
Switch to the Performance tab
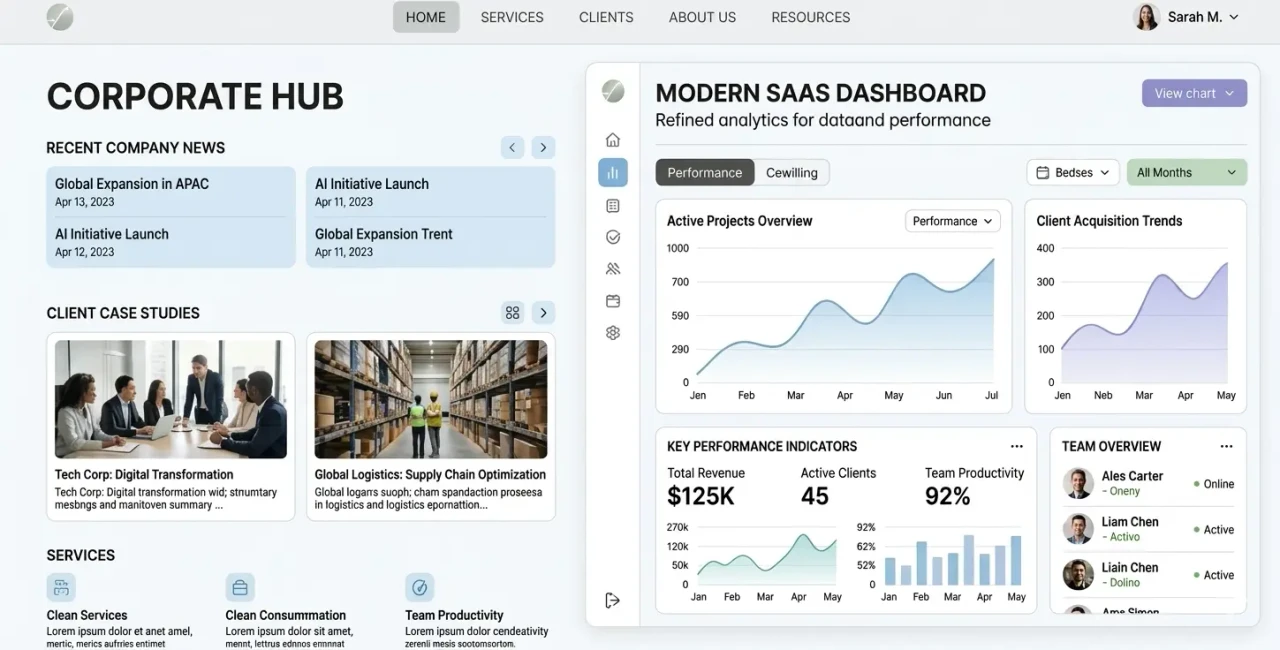point(705,172)
